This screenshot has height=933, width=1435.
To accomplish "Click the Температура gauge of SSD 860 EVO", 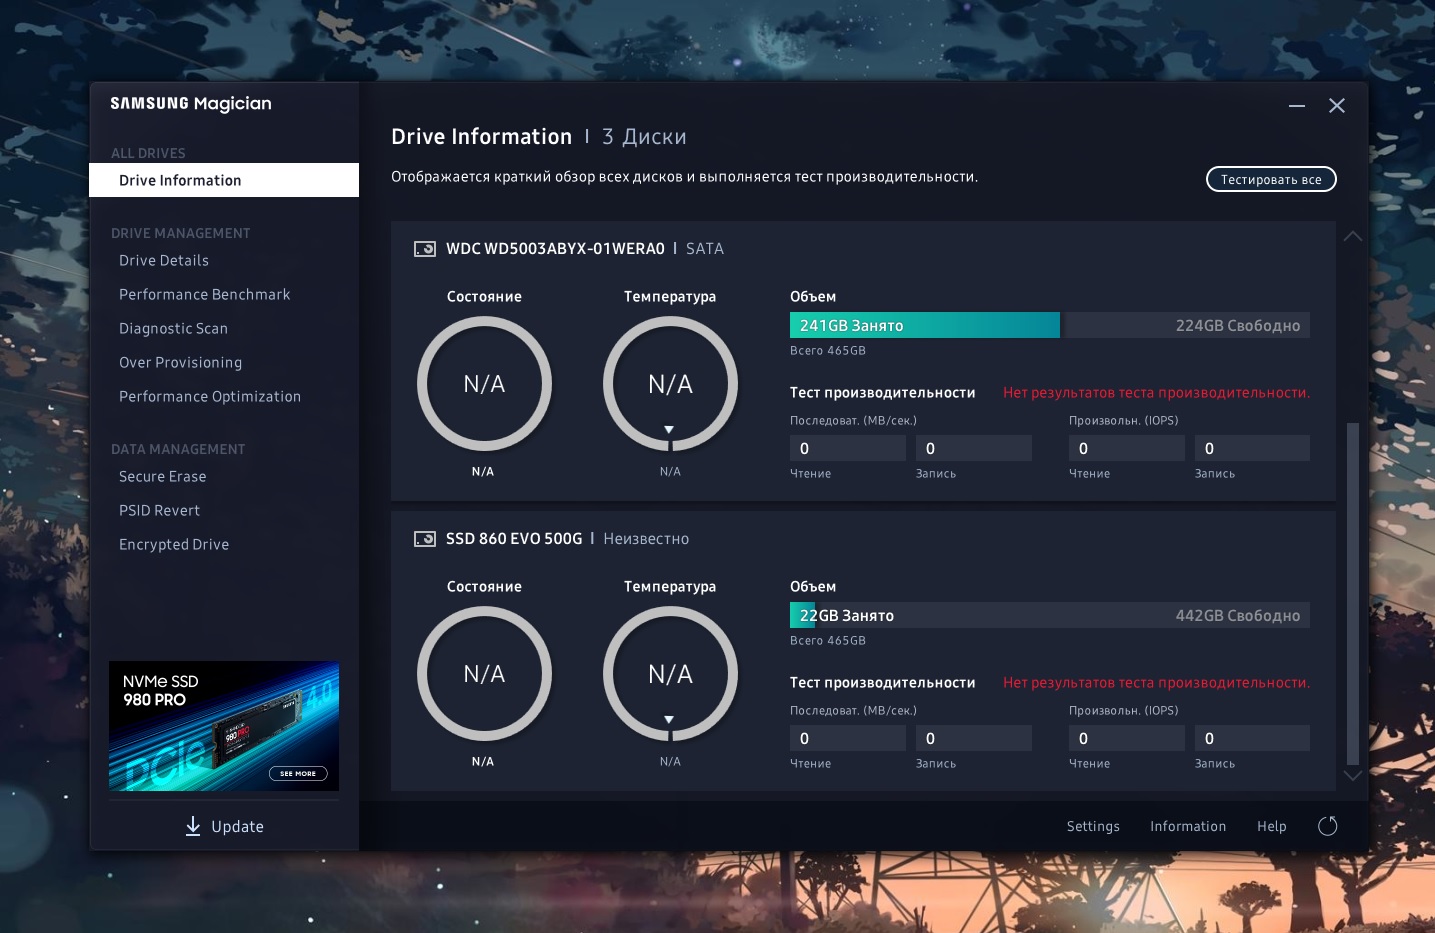I will point(670,674).
